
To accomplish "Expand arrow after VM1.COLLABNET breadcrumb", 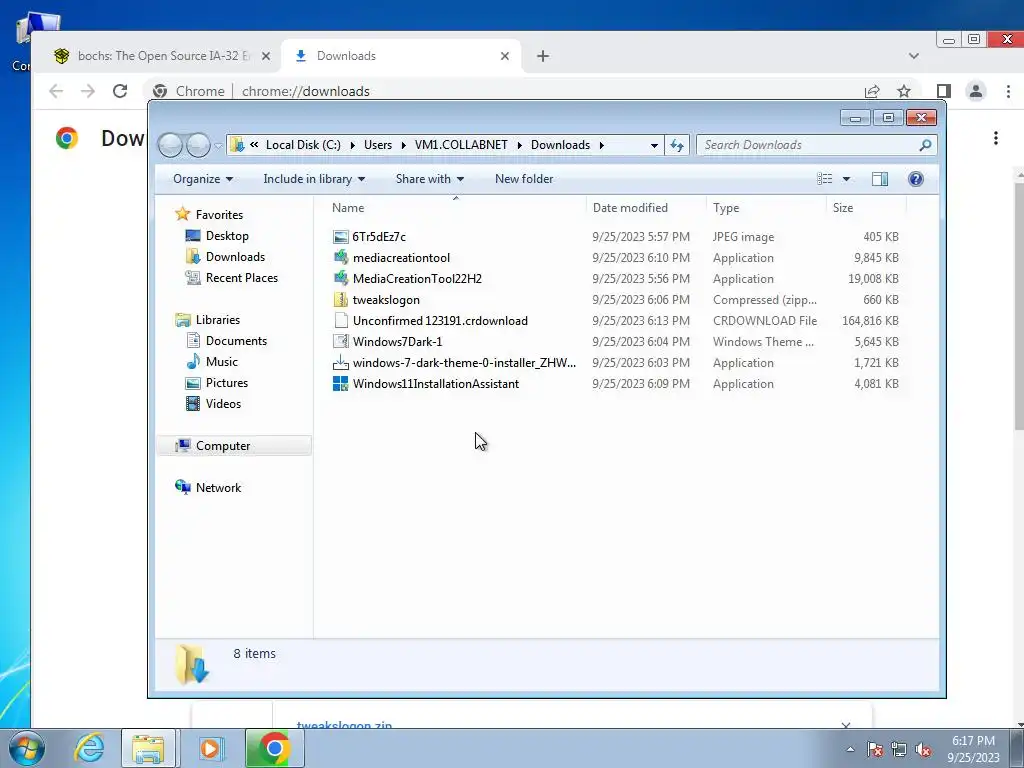I will (x=520, y=145).
